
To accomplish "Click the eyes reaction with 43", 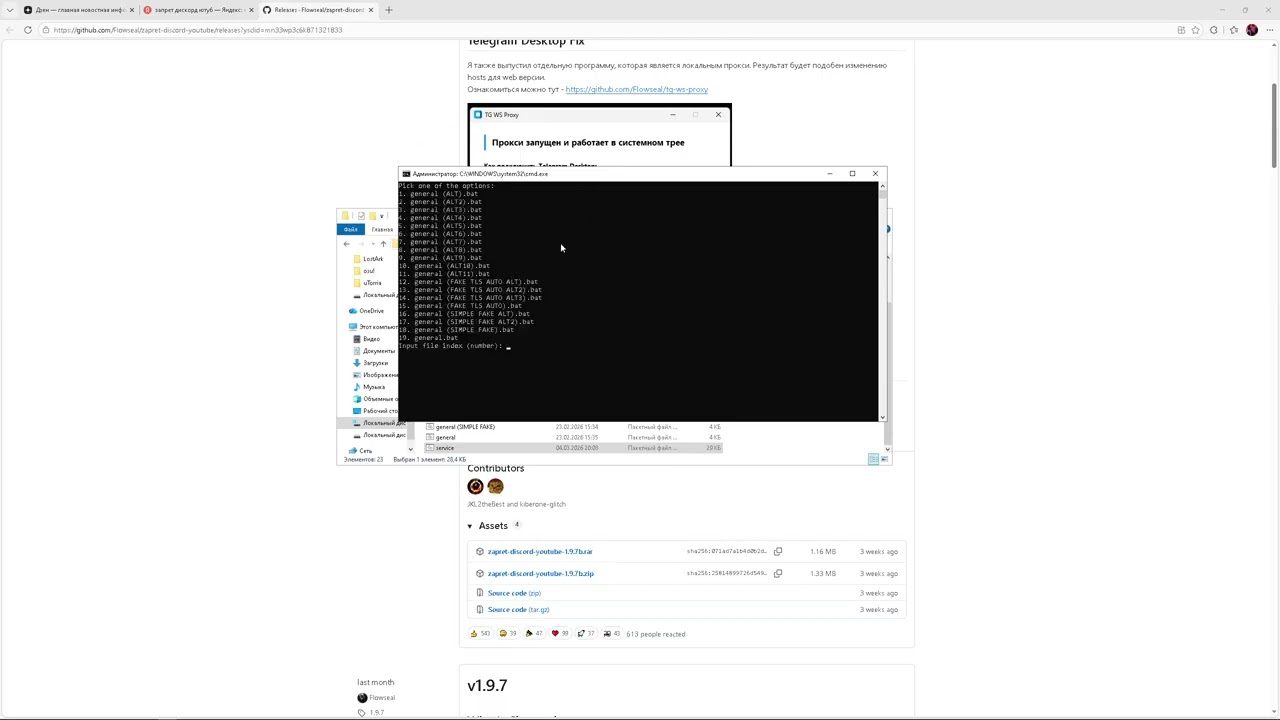I will tap(611, 633).
